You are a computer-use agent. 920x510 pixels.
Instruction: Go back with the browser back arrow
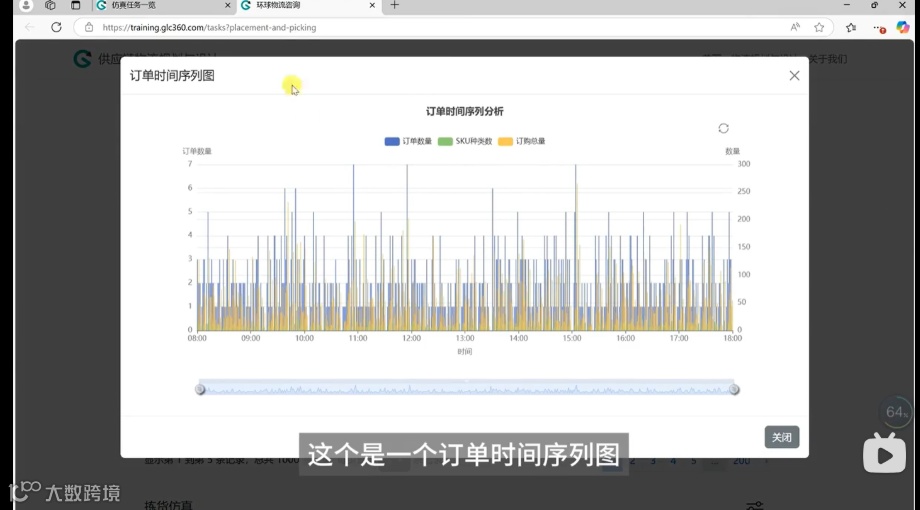(30, 27)
